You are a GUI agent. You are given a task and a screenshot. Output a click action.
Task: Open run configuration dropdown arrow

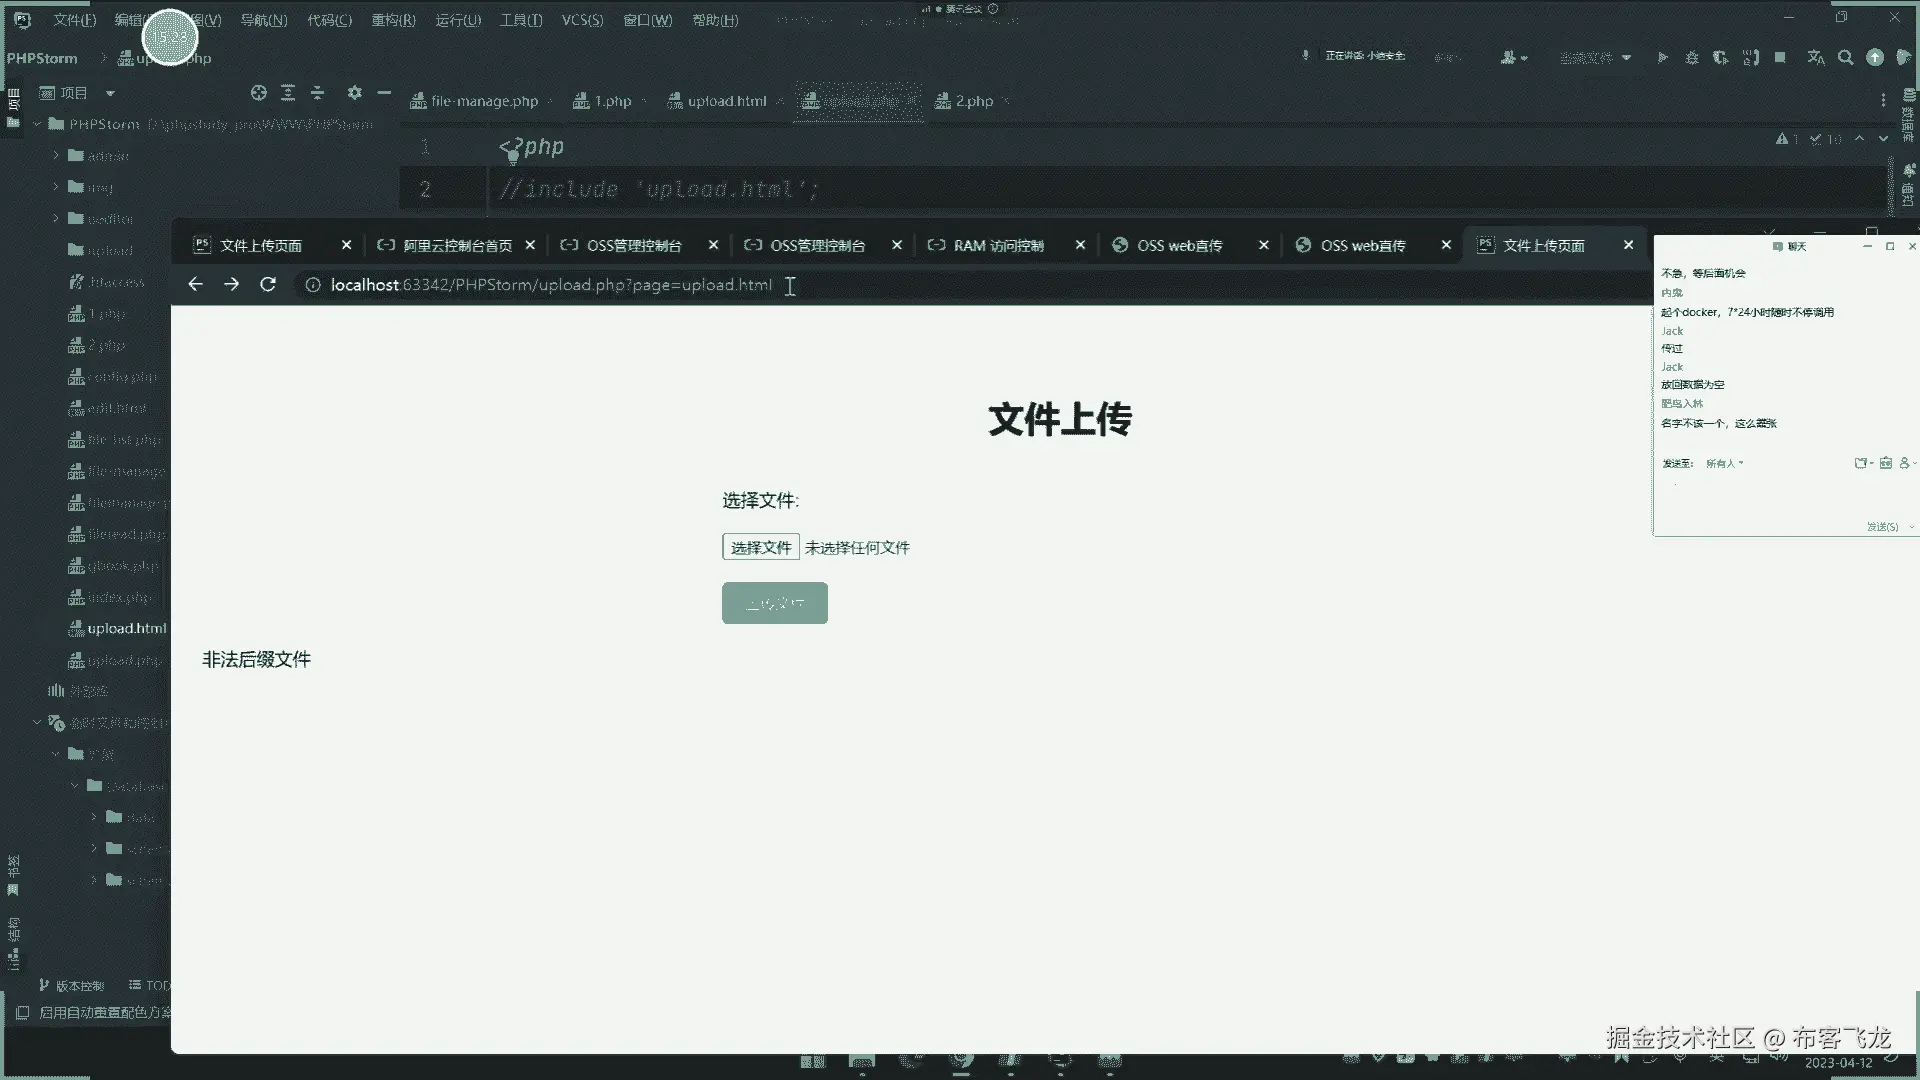(x=1626, y=58)
